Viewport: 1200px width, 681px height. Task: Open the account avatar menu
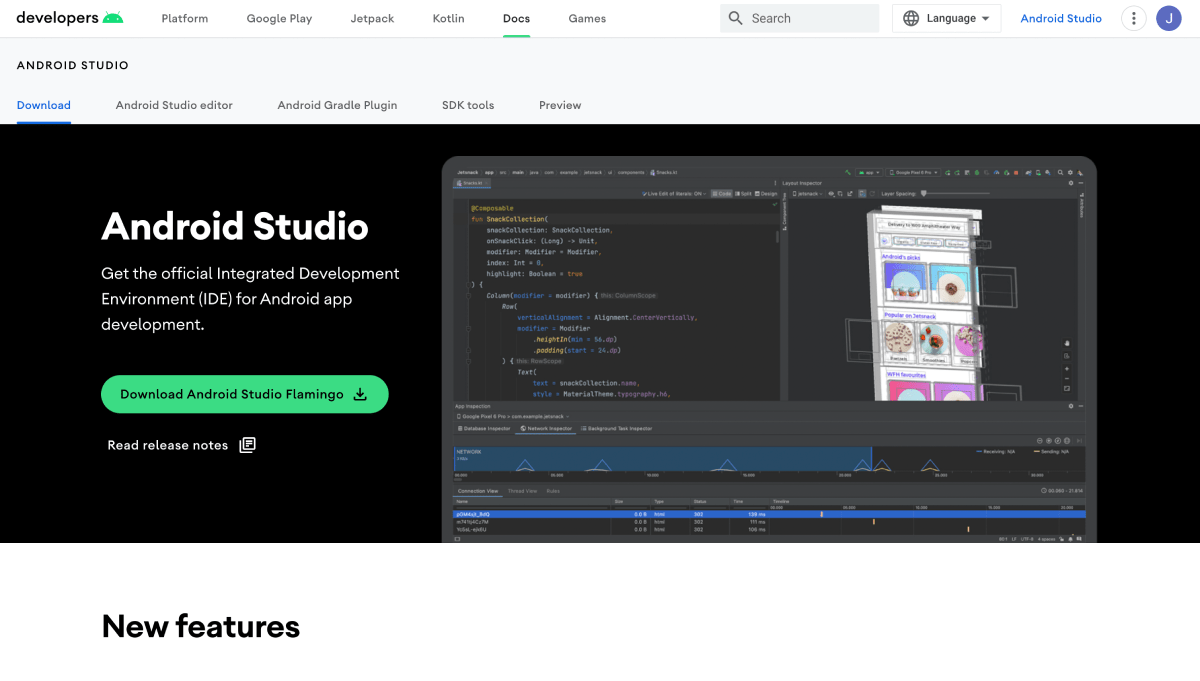coord(1168,18)
